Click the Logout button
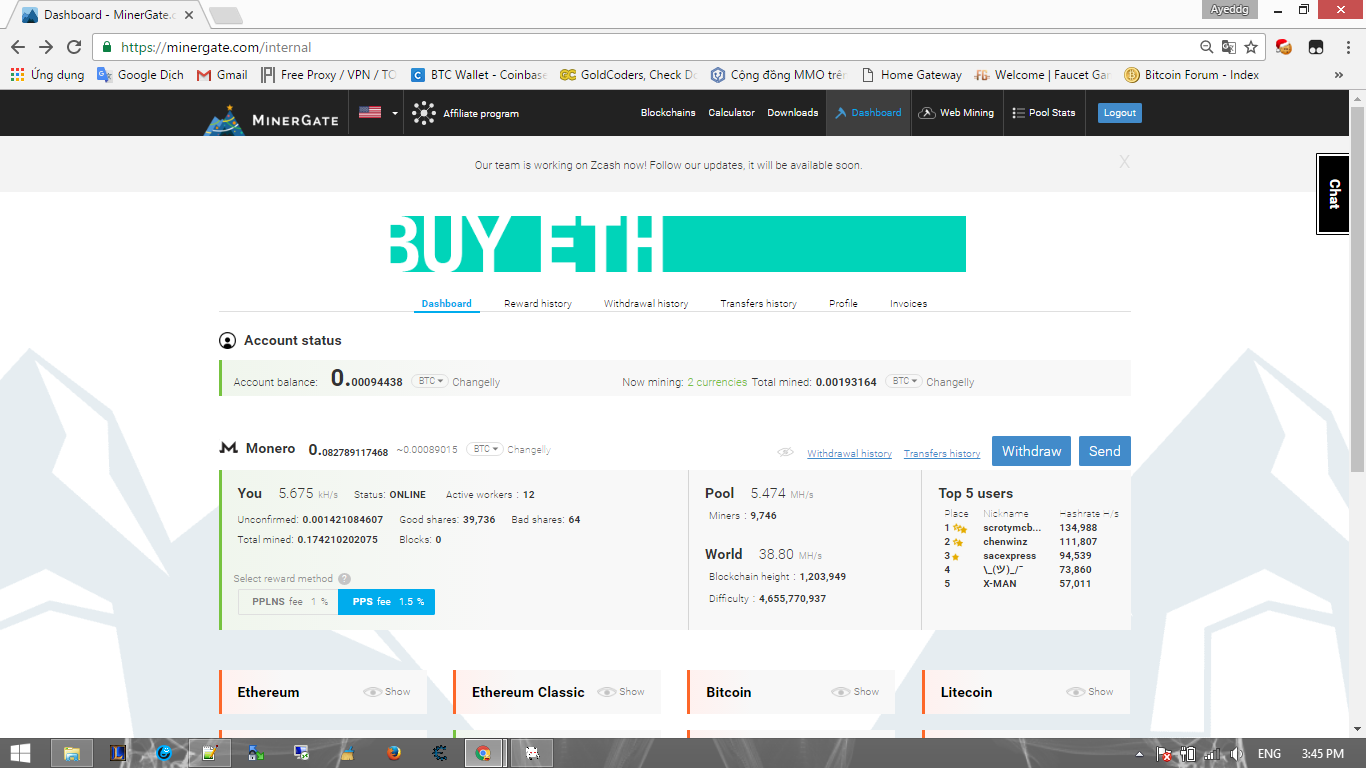The height and width of the screenshot is (768, 1366). pos(1120,113)
